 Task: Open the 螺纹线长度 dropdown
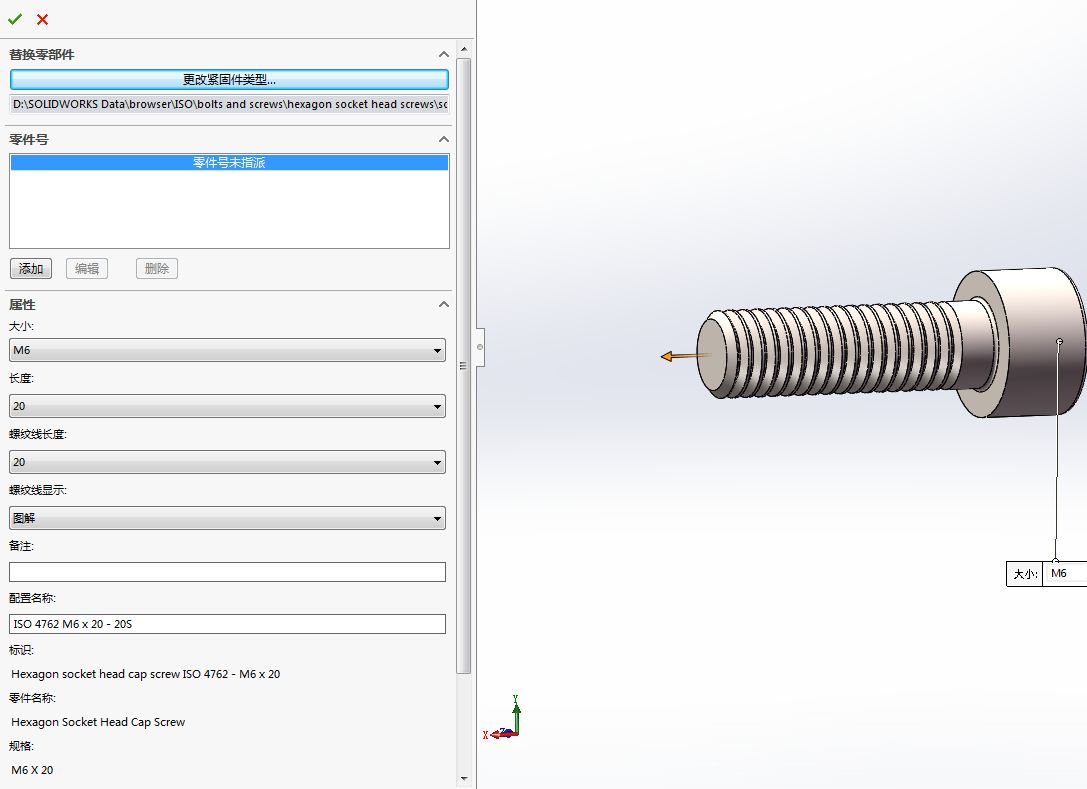(x=227, y=462)
